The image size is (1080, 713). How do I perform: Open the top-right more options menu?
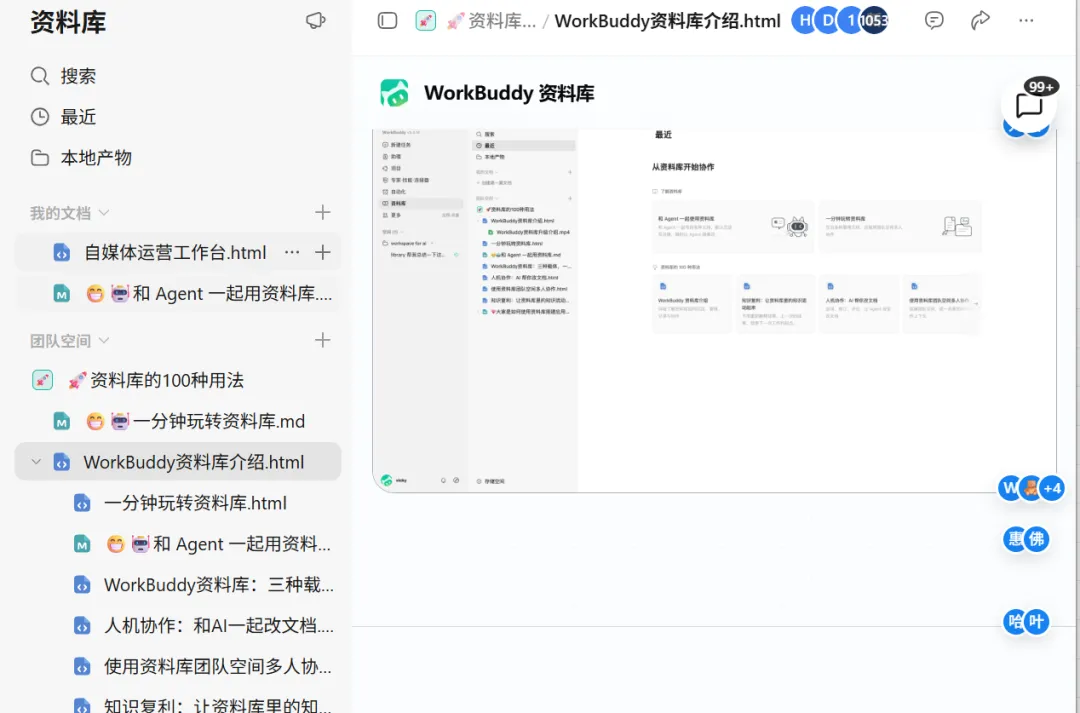[1026, 21]
